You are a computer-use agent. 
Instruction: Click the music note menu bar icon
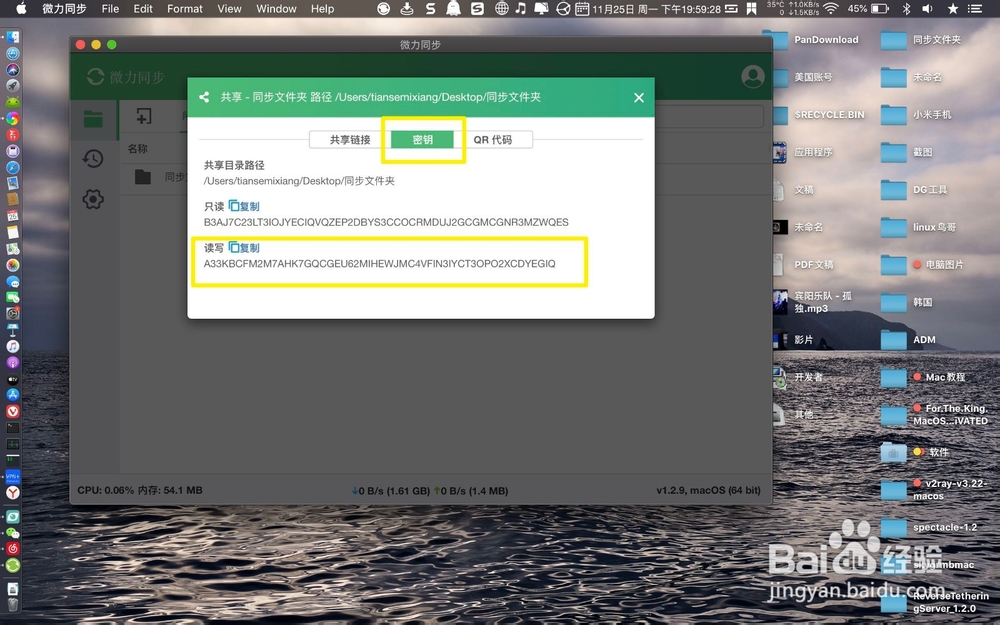click(x=521, y=8)
